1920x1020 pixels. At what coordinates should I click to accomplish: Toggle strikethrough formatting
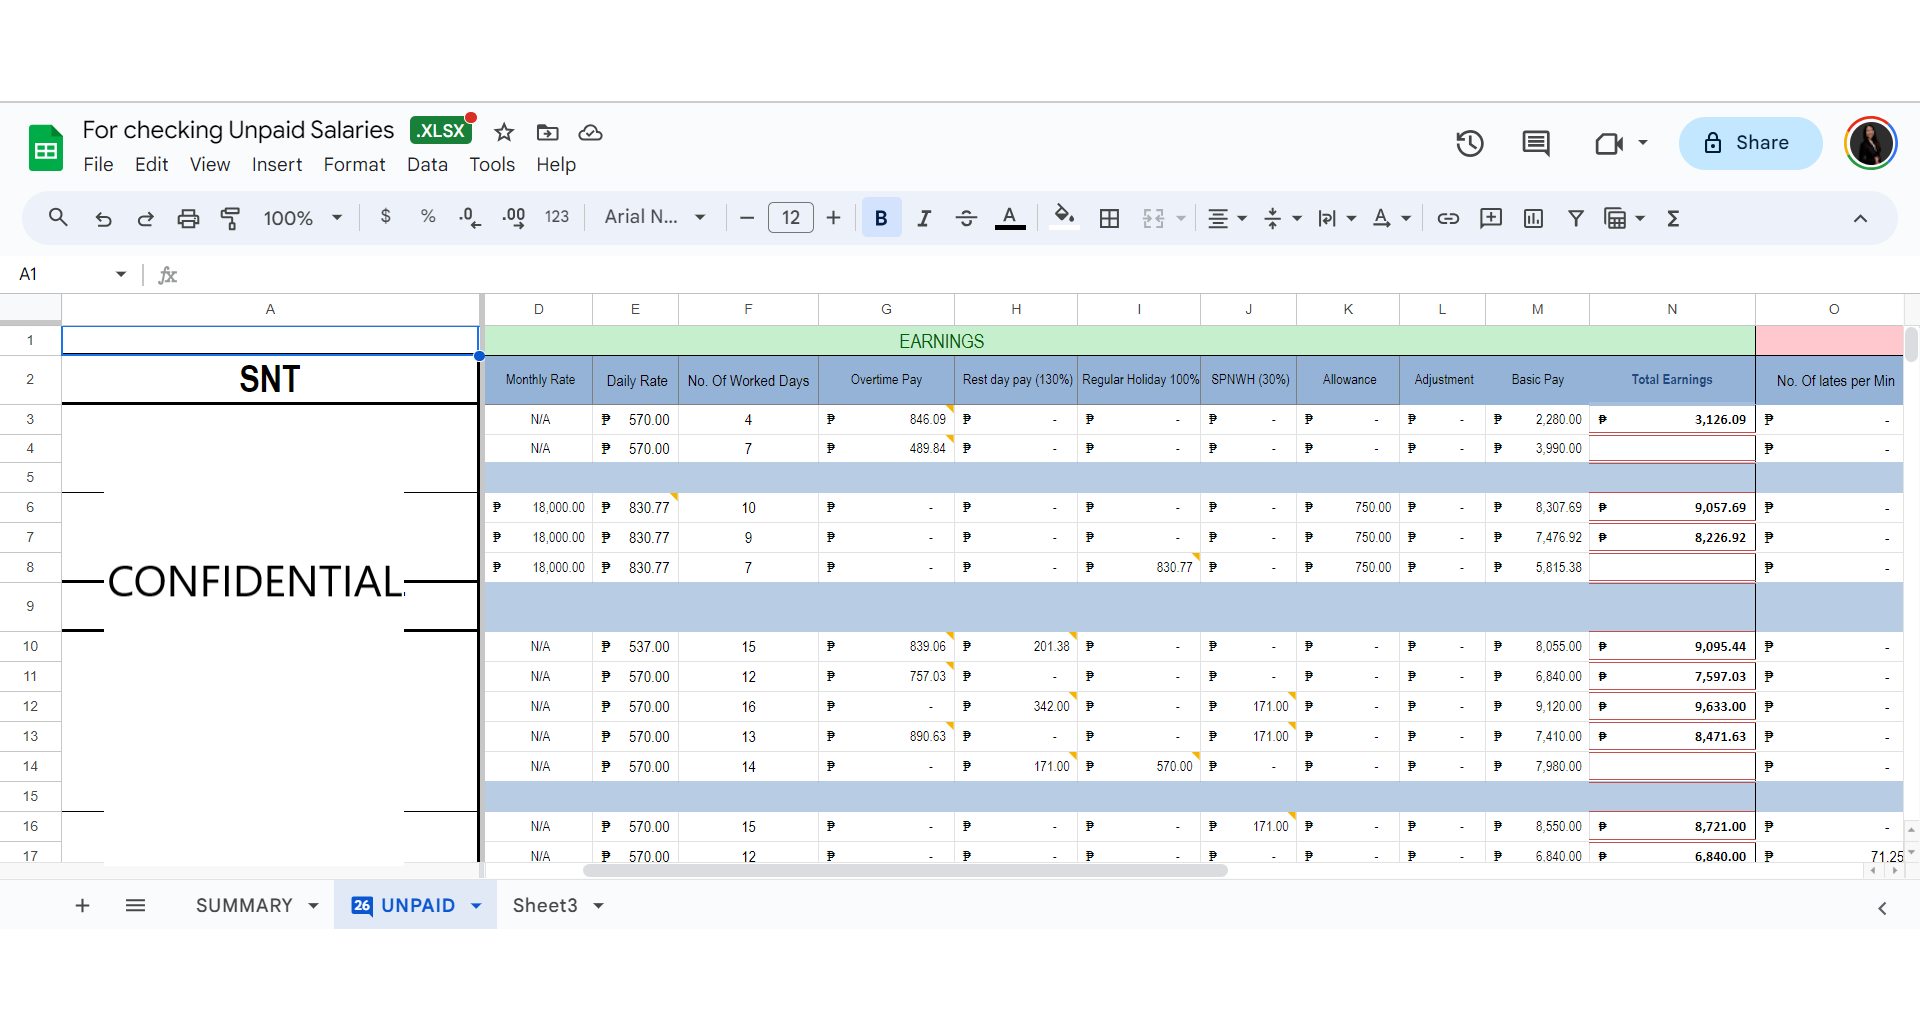coord(966,218)
